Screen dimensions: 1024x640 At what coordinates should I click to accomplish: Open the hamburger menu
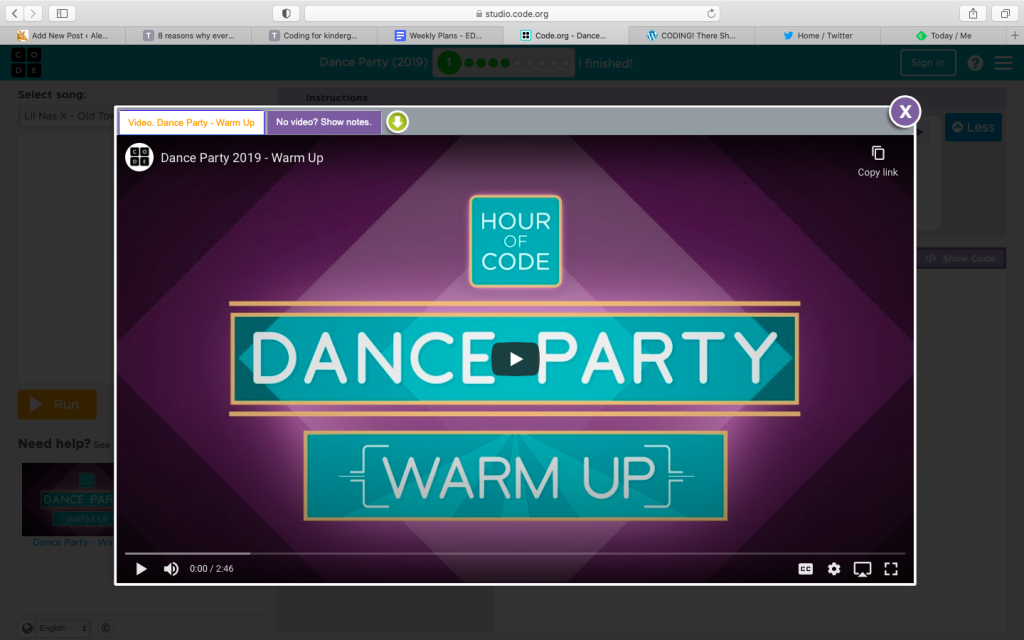click(1004, 63)
